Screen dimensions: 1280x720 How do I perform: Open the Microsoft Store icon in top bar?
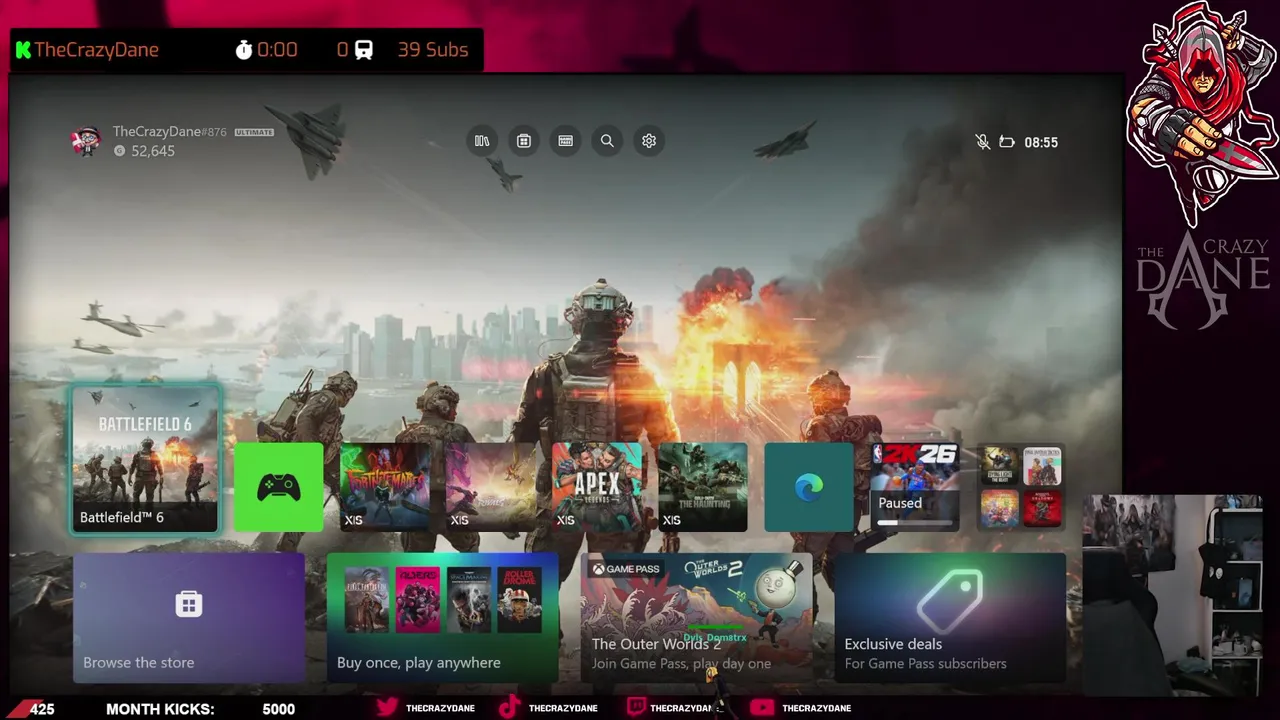click(524, 141)
